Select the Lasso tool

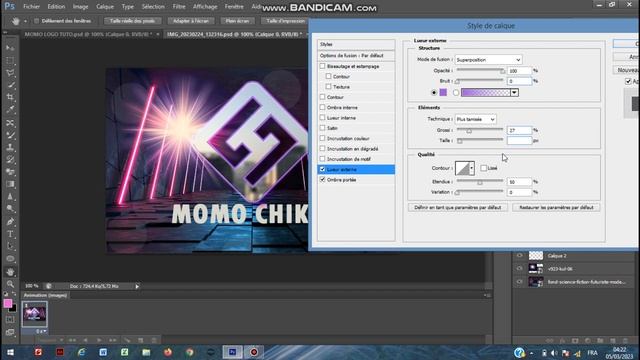[x=10, y=73]
